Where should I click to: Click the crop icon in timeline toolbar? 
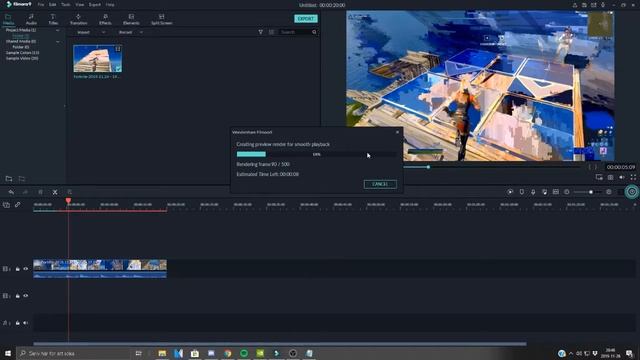(70, 192)
